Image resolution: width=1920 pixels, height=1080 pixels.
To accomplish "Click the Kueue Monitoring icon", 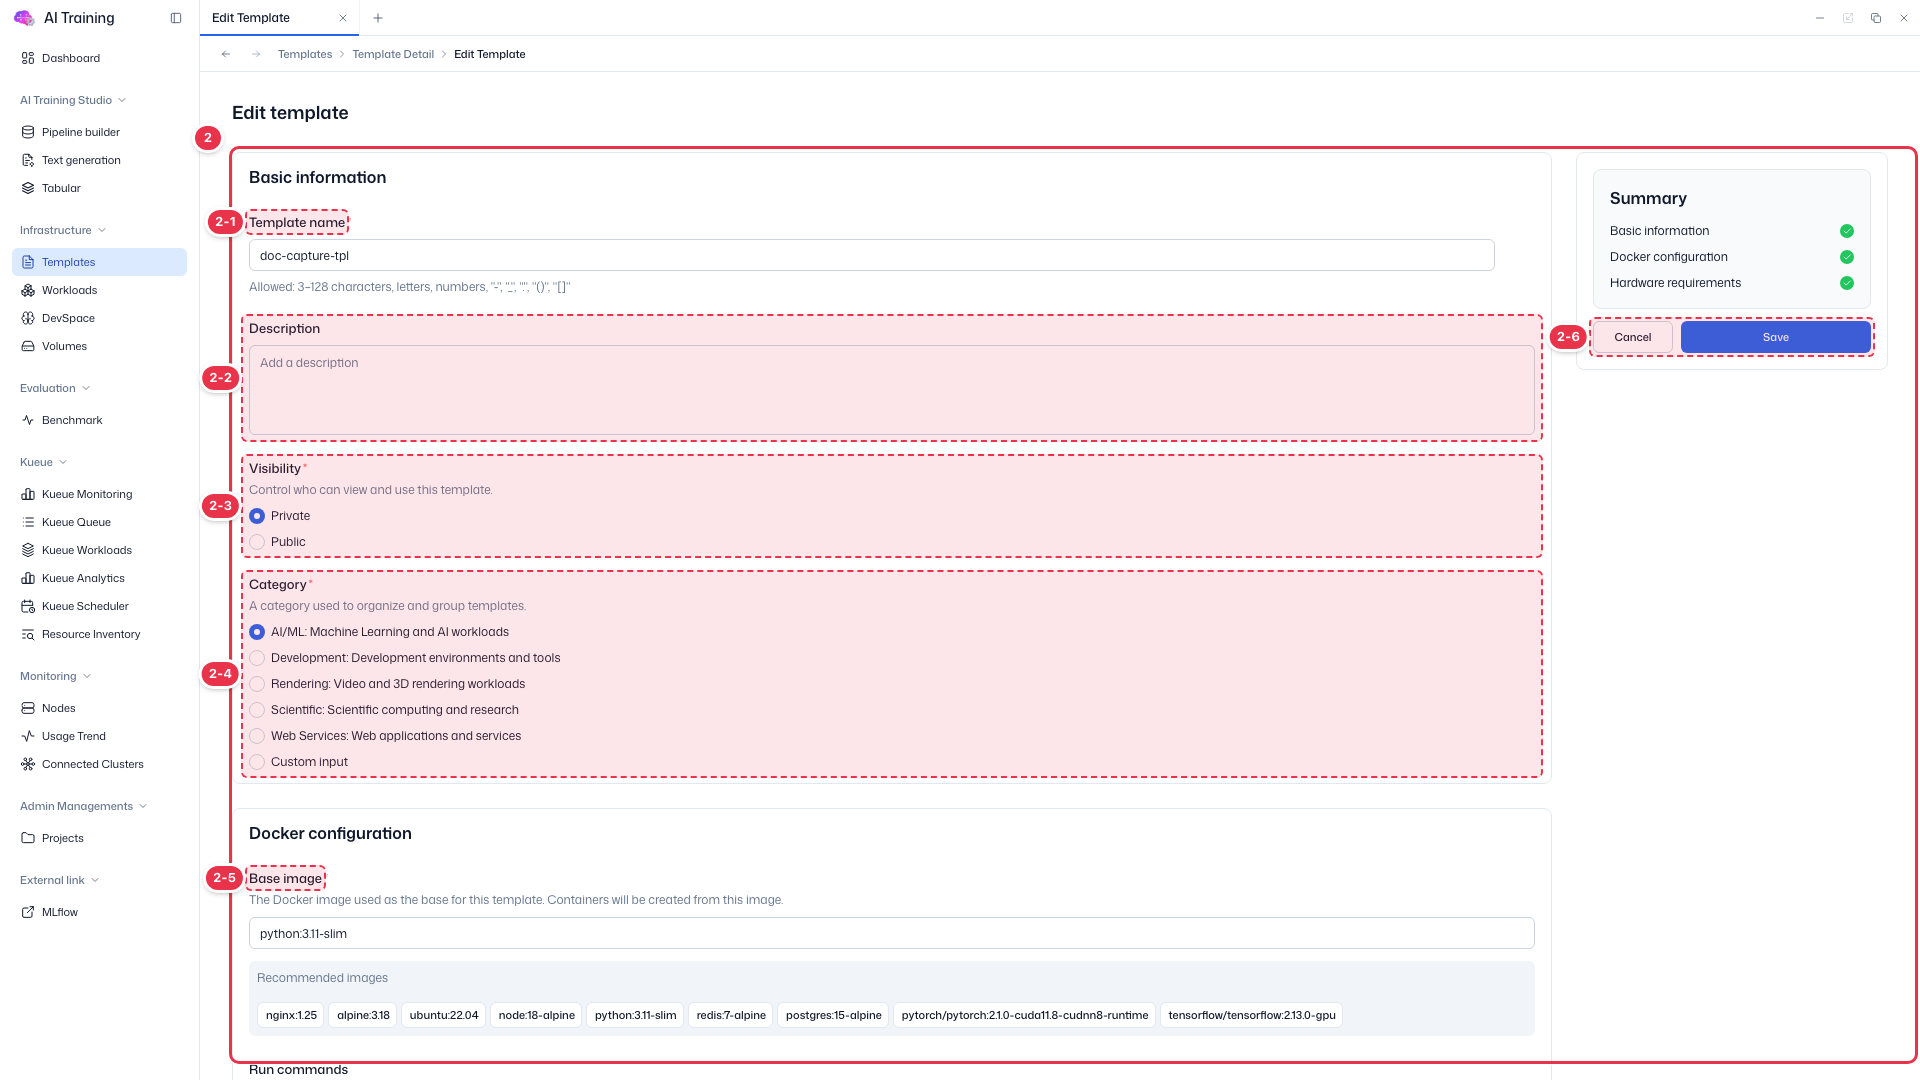I will (x=28, y=494).
